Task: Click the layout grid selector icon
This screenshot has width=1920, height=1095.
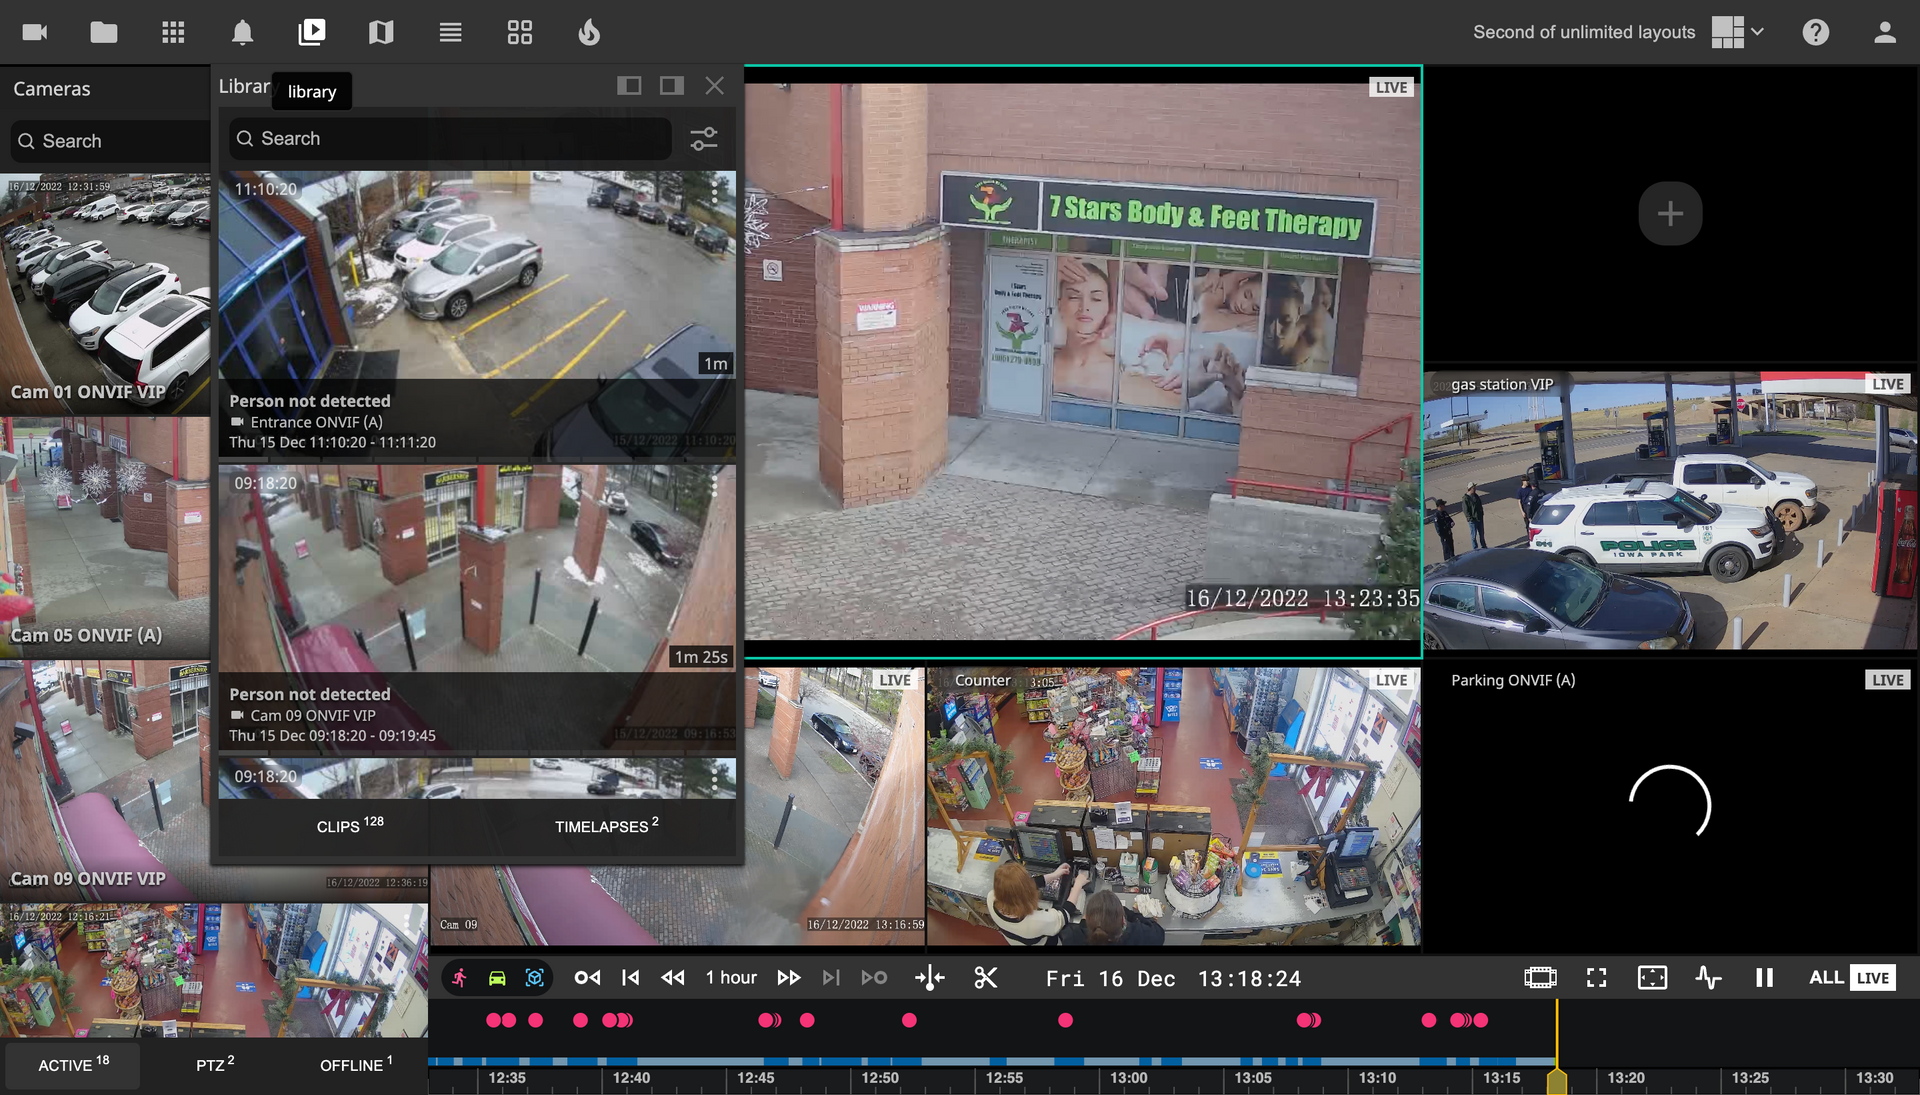Action: pyautogui.click(x=1727, y=32)
